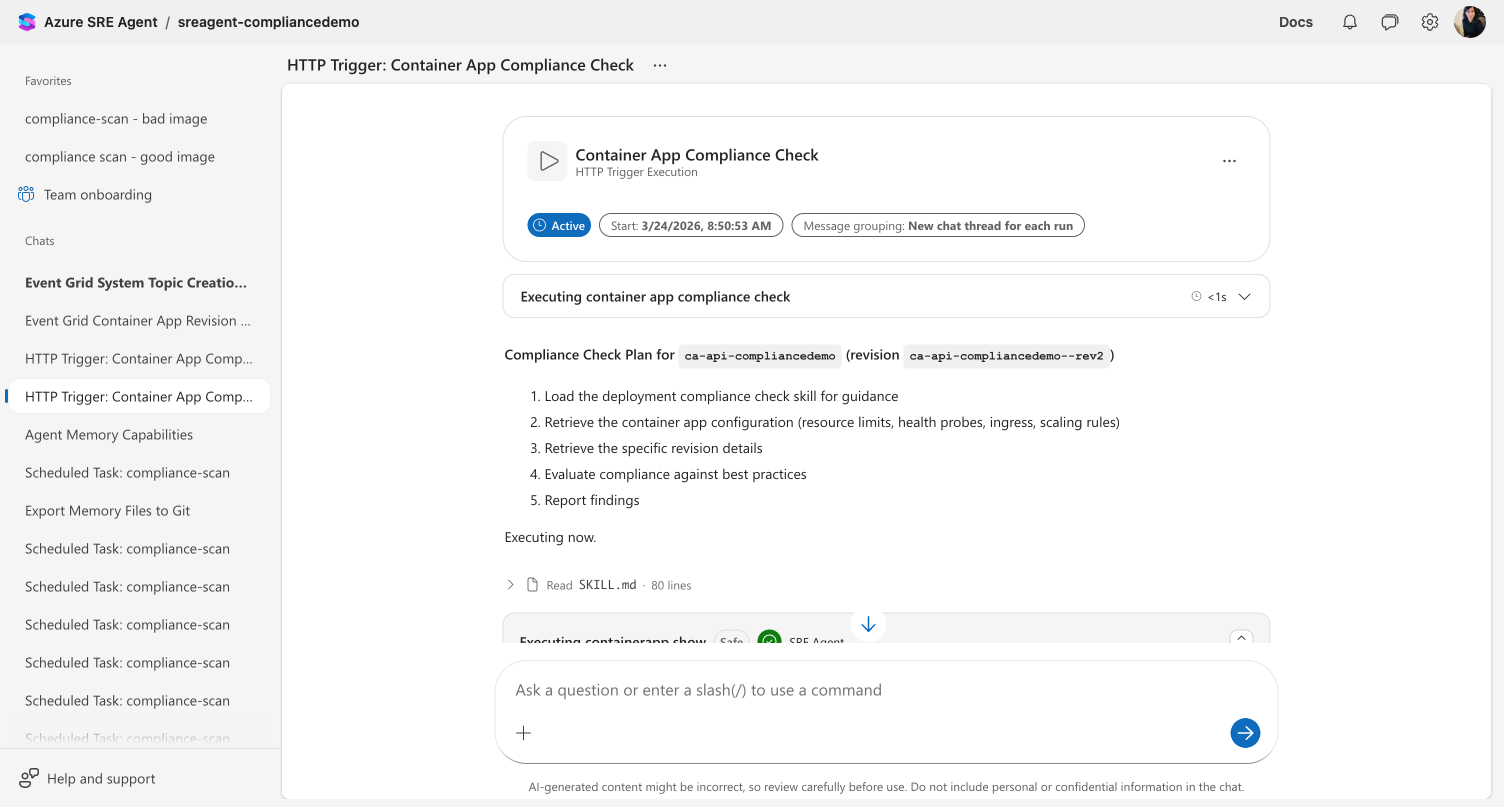
Task: Click the Favorites section label
Action: pos(48,81)
